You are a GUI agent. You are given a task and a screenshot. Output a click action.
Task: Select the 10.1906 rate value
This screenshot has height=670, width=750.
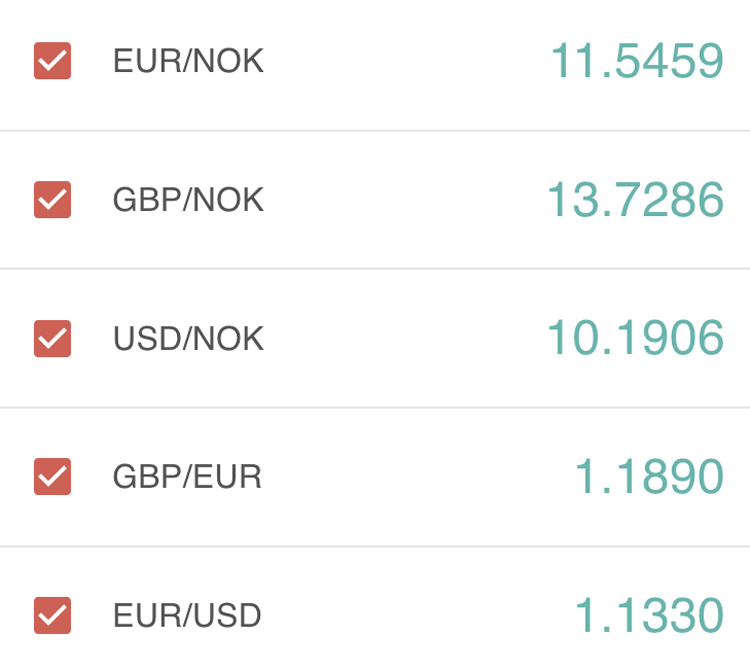click(x=635, y=338)
